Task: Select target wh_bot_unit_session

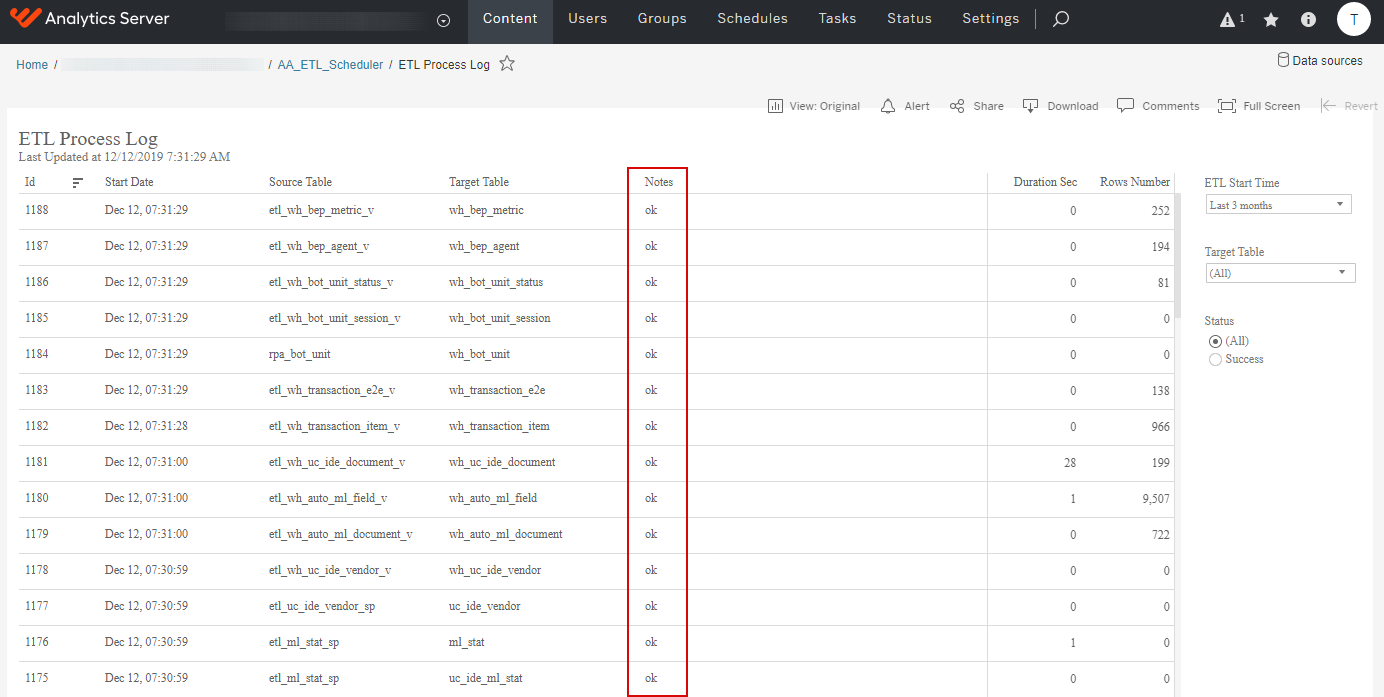Action: click(500, 319)
